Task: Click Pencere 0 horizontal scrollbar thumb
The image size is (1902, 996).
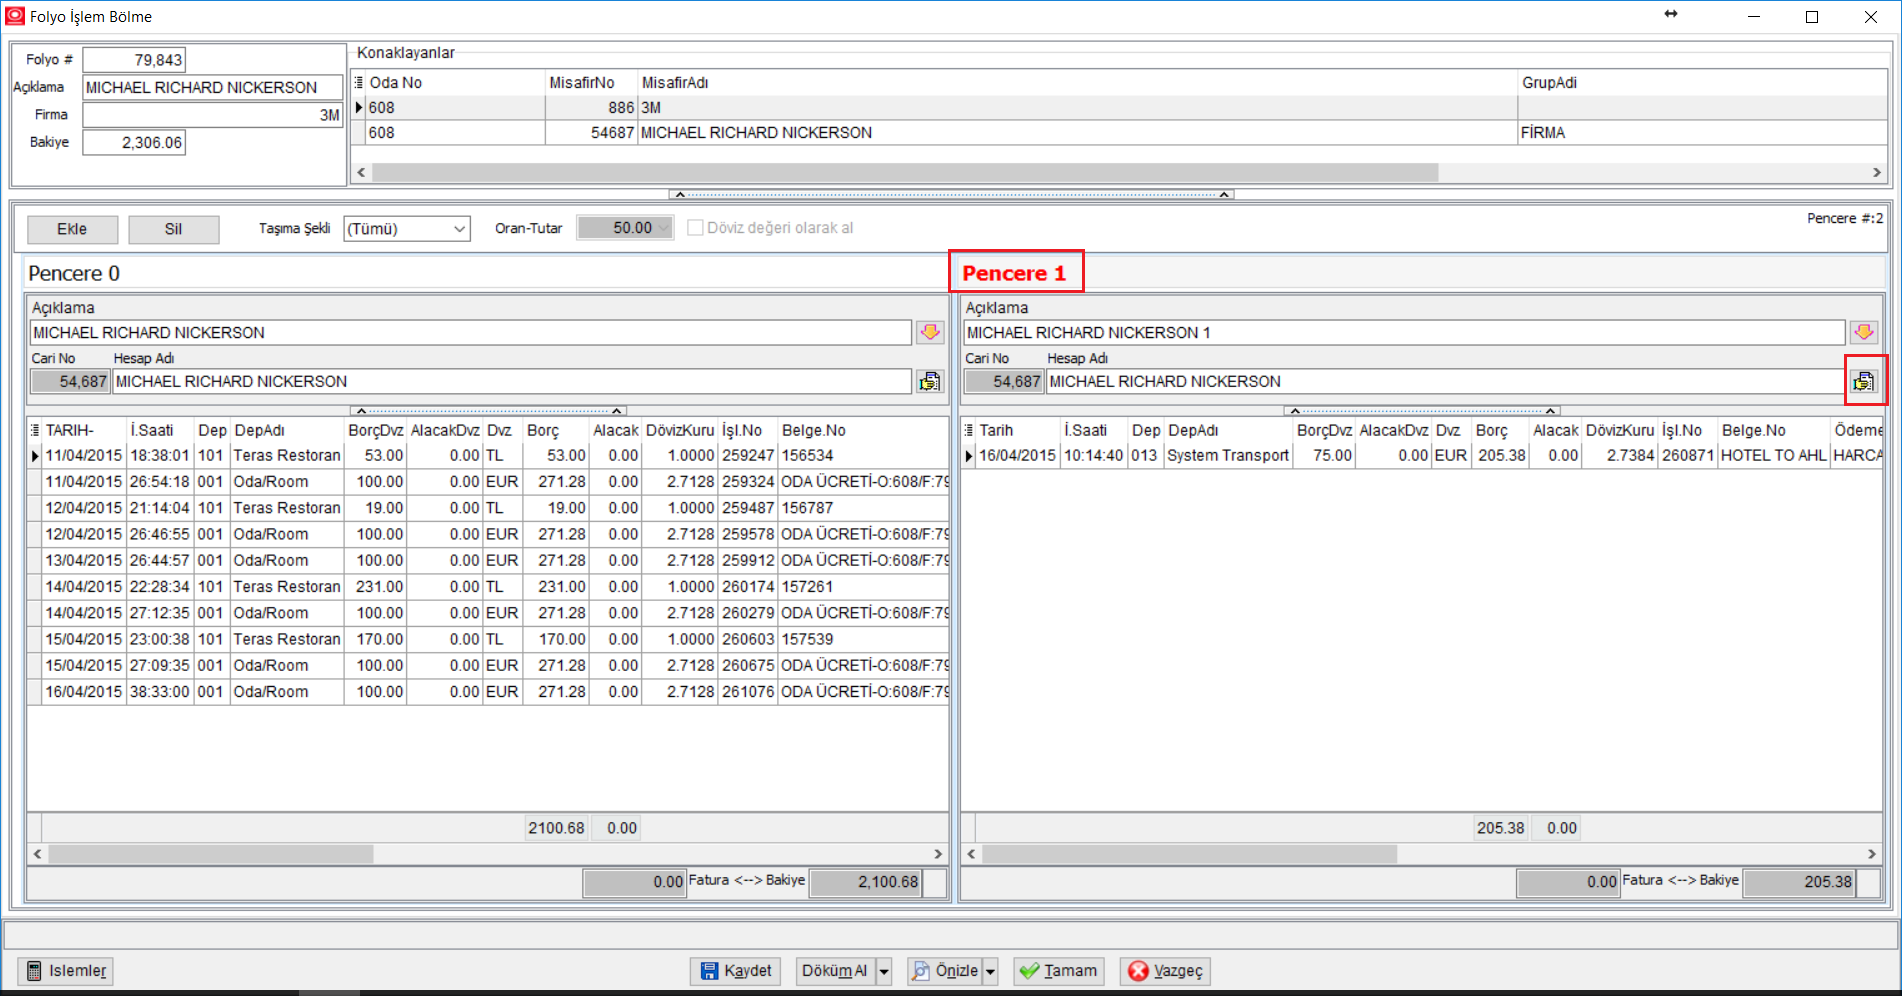Action: coord(211,854)
